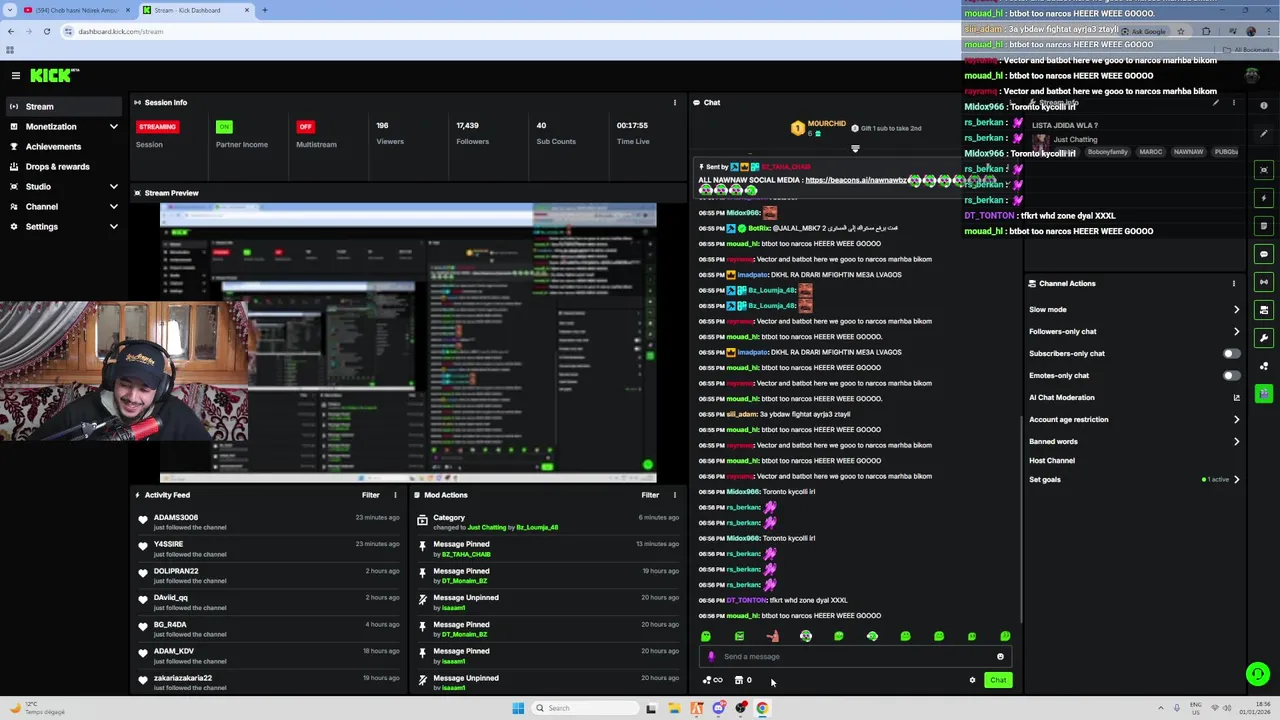The image size is (1280, 720).
Task: Open Chrome from the taskbar
Action: click(762, 708)
